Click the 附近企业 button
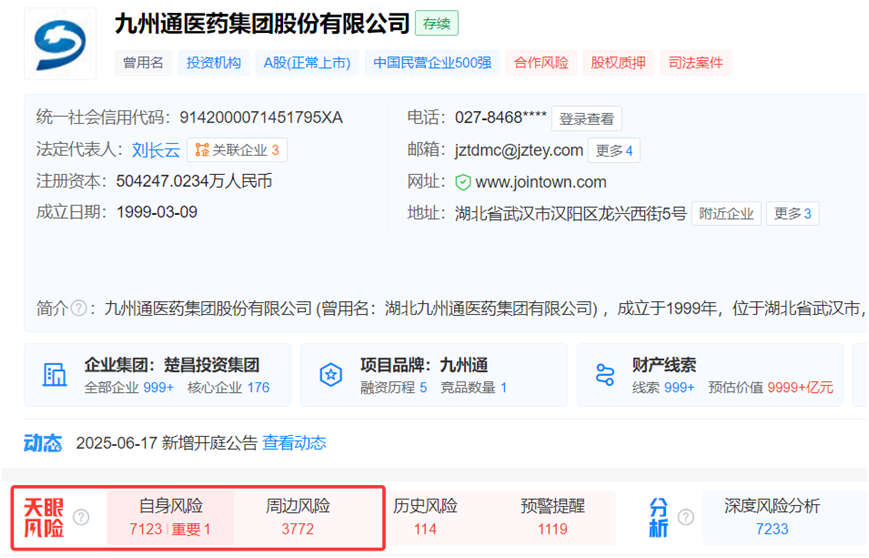Screen dimensions: 869x558 [726, 213]
